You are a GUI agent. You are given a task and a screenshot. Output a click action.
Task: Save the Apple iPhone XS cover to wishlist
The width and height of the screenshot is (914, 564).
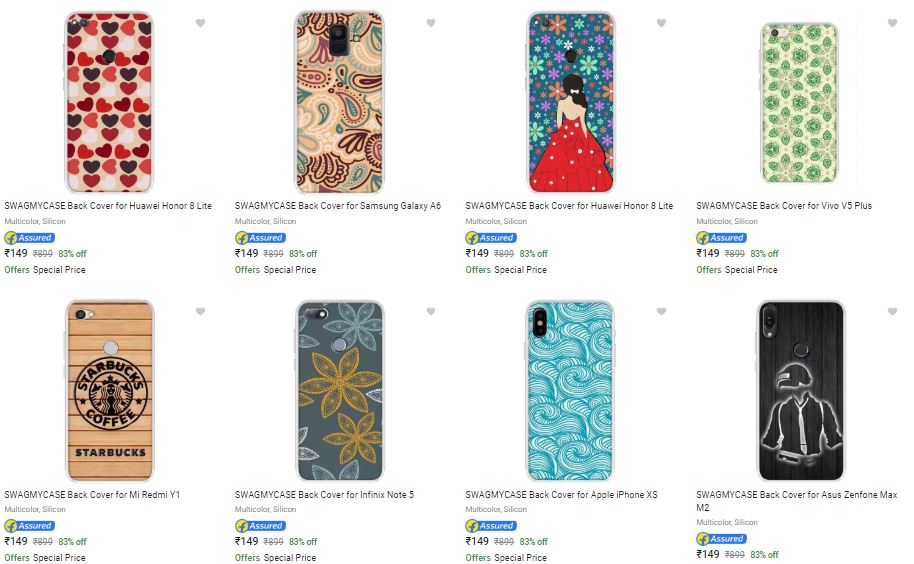(662, 312)
